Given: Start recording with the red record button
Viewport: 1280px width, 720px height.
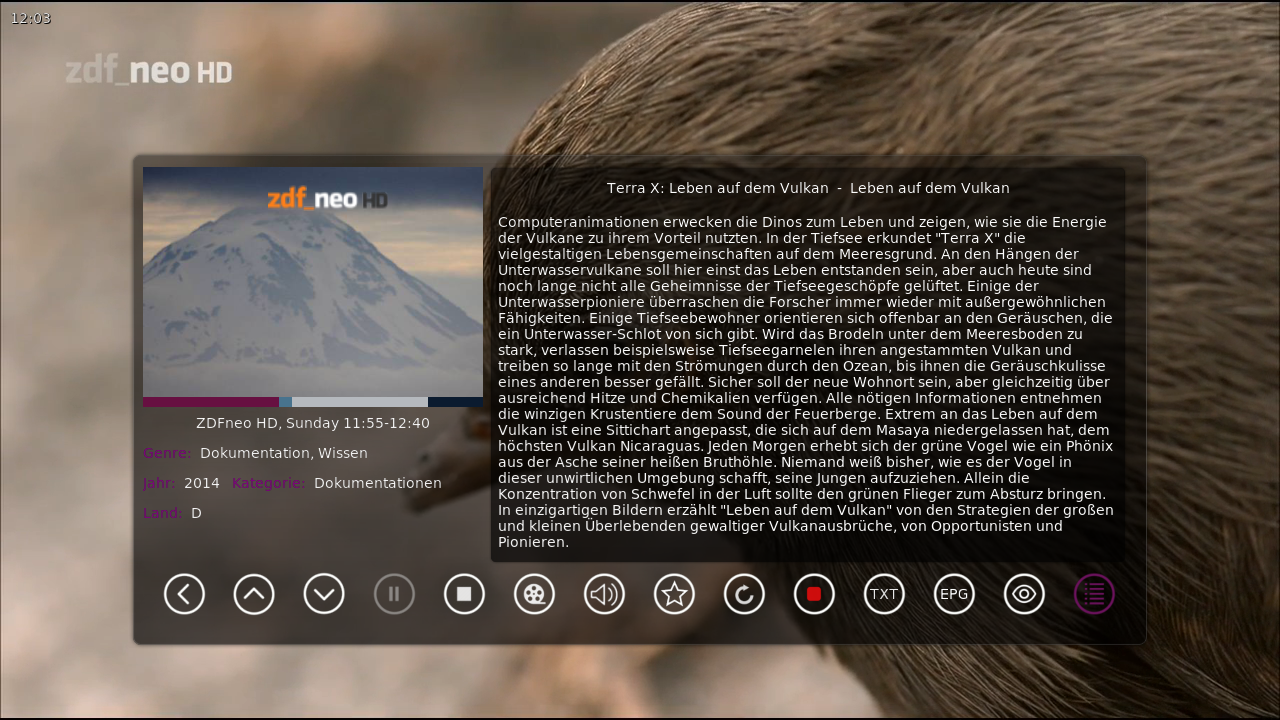Looking at the screenshot, I should 814,594.
